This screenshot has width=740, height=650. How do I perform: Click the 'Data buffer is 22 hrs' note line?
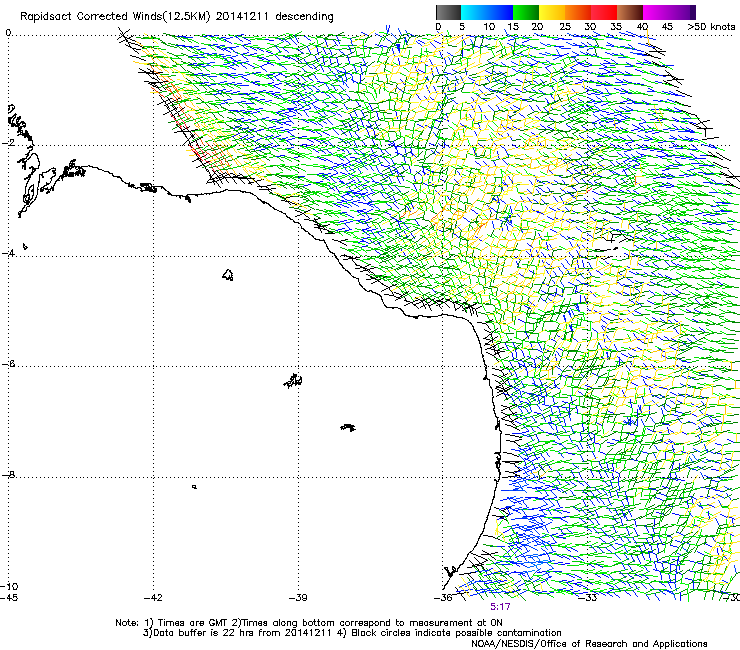tap(353, 633)
